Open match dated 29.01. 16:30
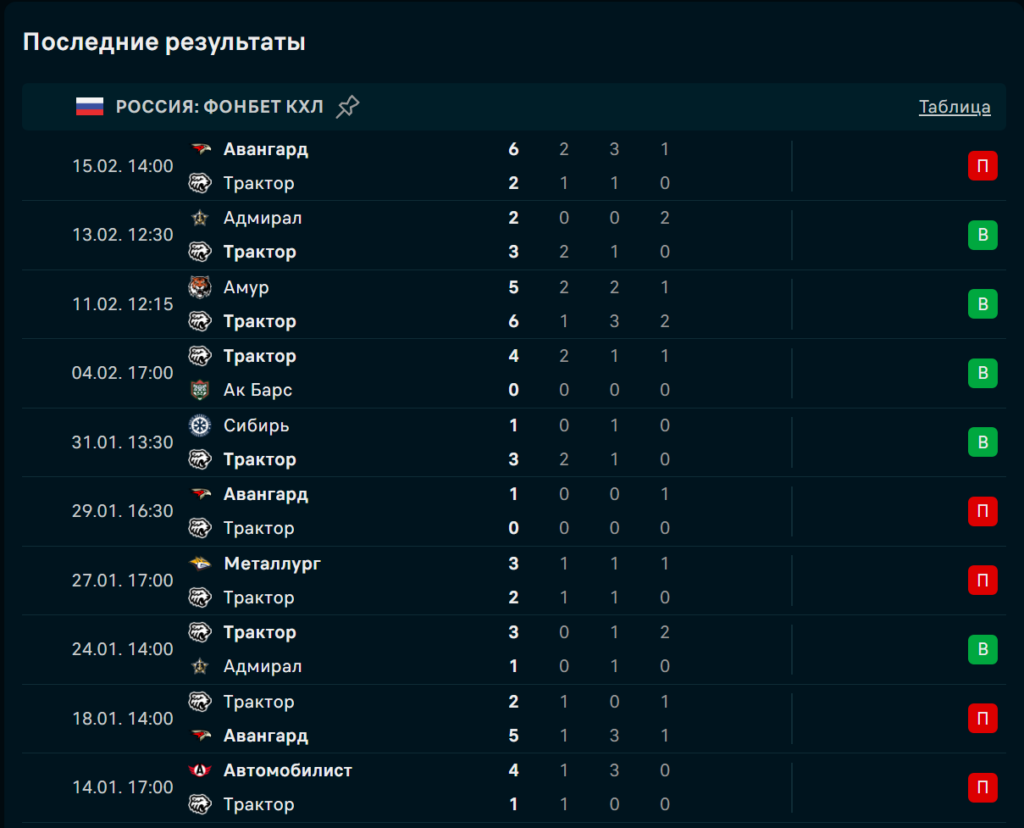1024x828 pixels. pyautogui.click(x=122, y=511)
